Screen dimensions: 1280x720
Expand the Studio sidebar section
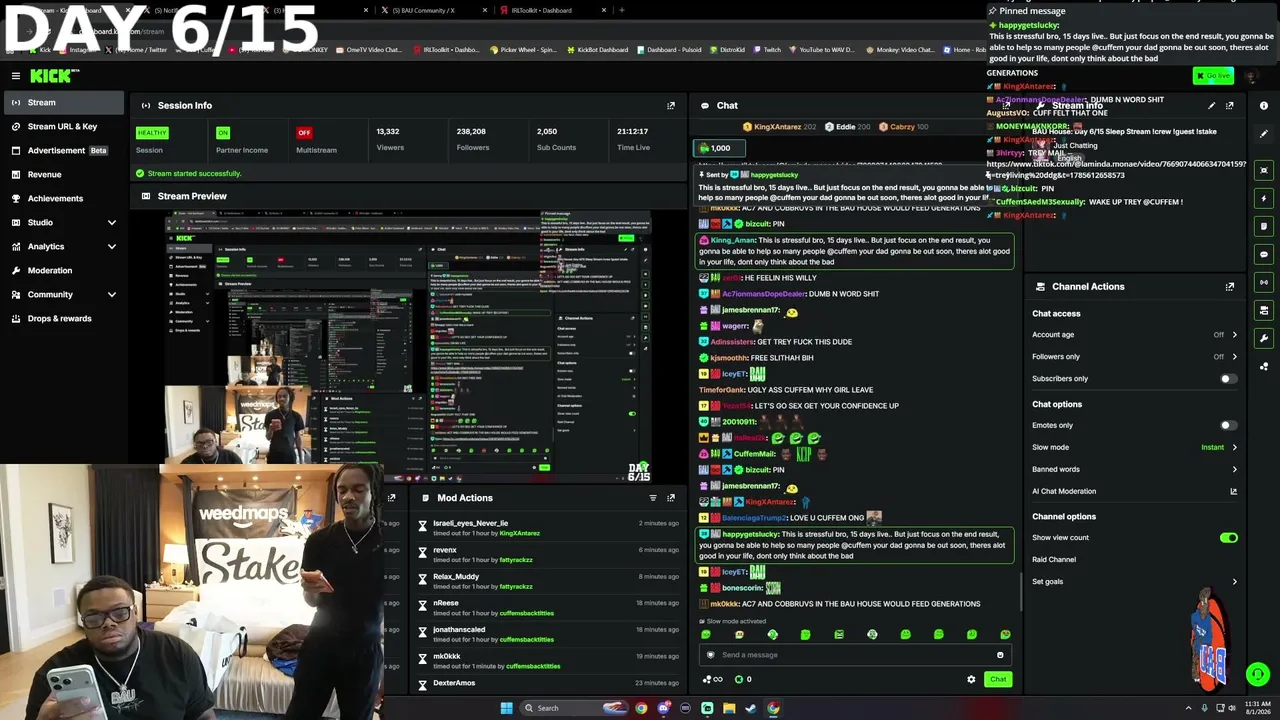click(112, 222)
